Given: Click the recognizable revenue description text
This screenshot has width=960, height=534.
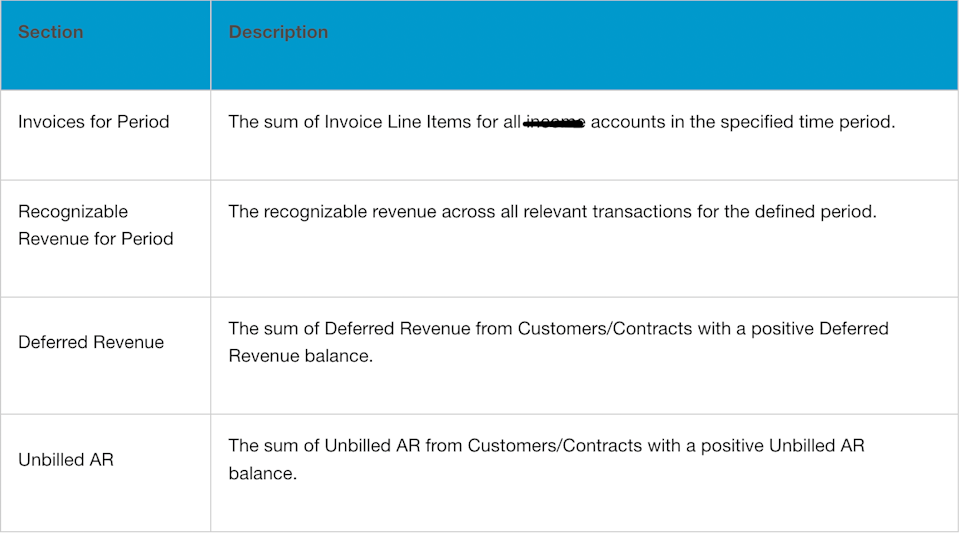Looking at the screenshot, I should [x=552, y=212].
